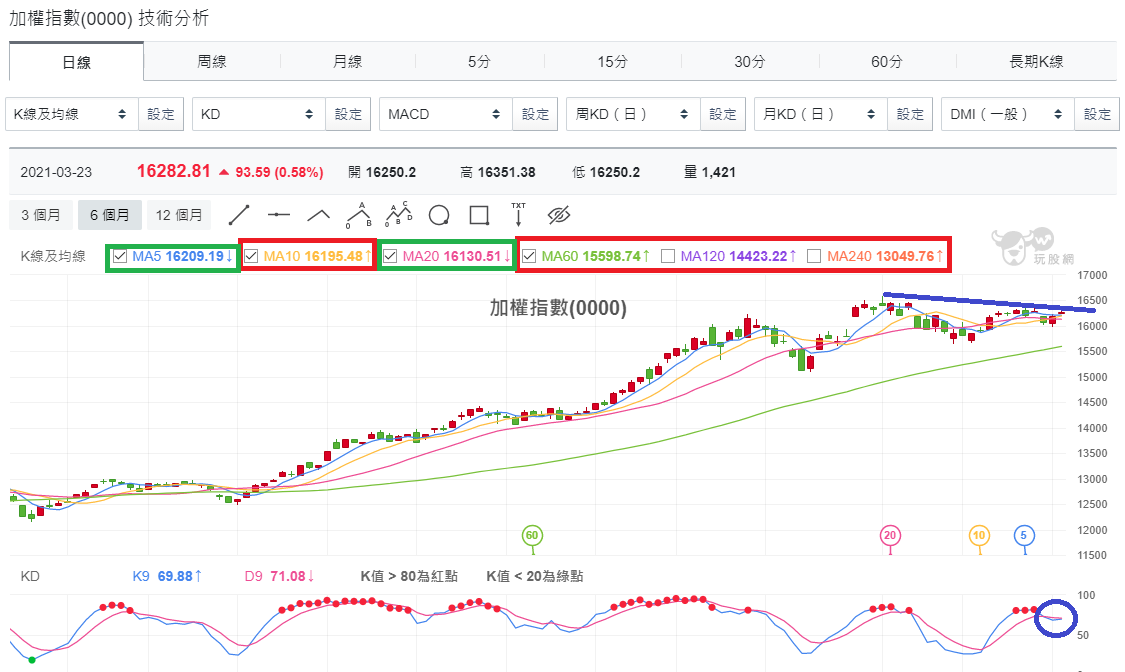
Task: Click 設定 next to 月KD（日）
Action: [x=910, y=114]
